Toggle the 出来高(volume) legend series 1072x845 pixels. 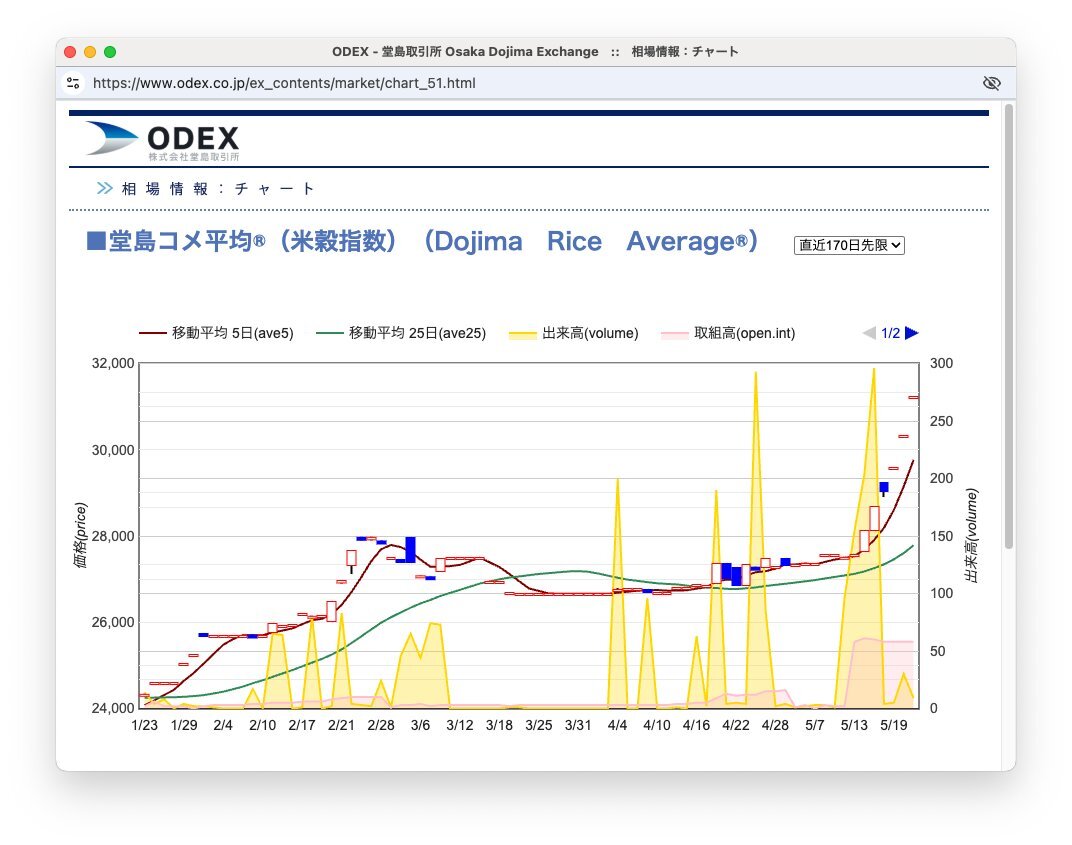point(574,333)
